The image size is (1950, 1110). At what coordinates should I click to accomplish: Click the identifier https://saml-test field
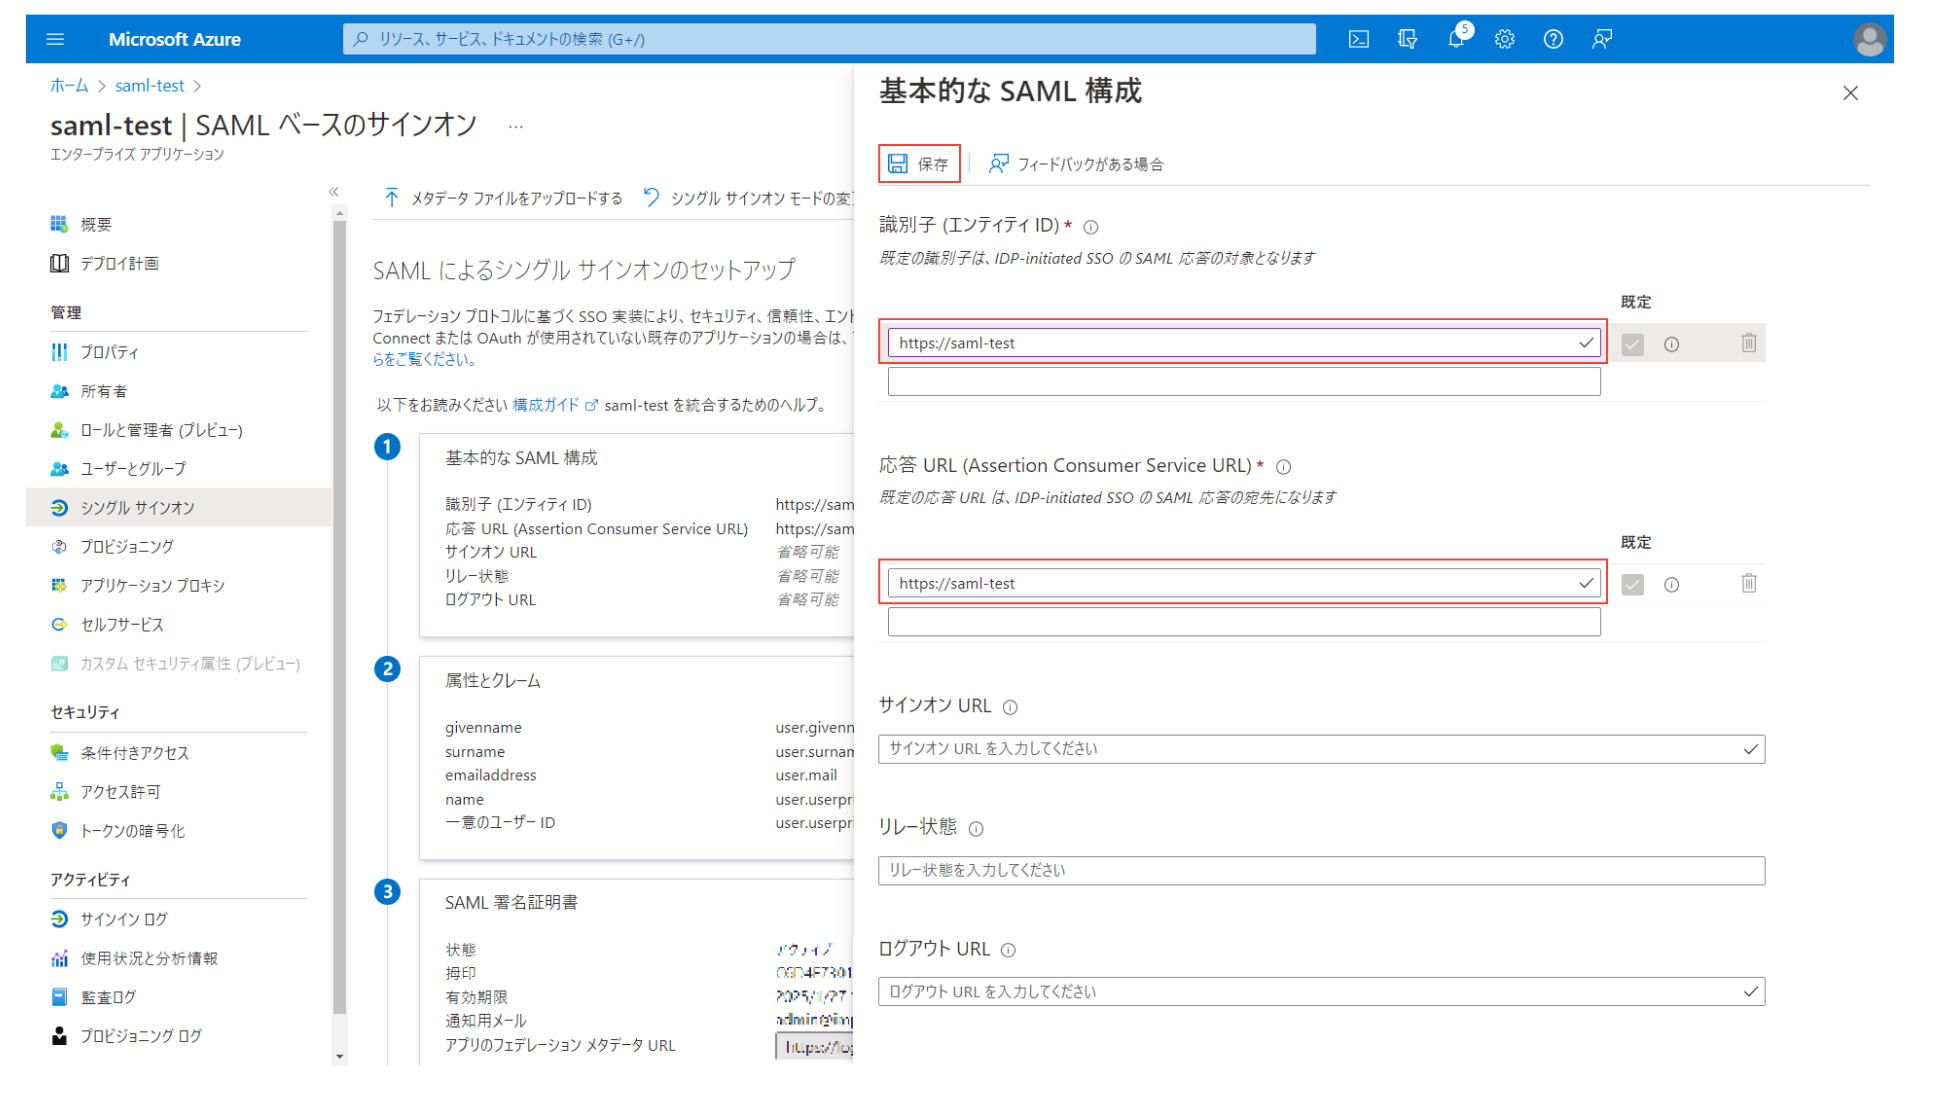coord(1243,343)
